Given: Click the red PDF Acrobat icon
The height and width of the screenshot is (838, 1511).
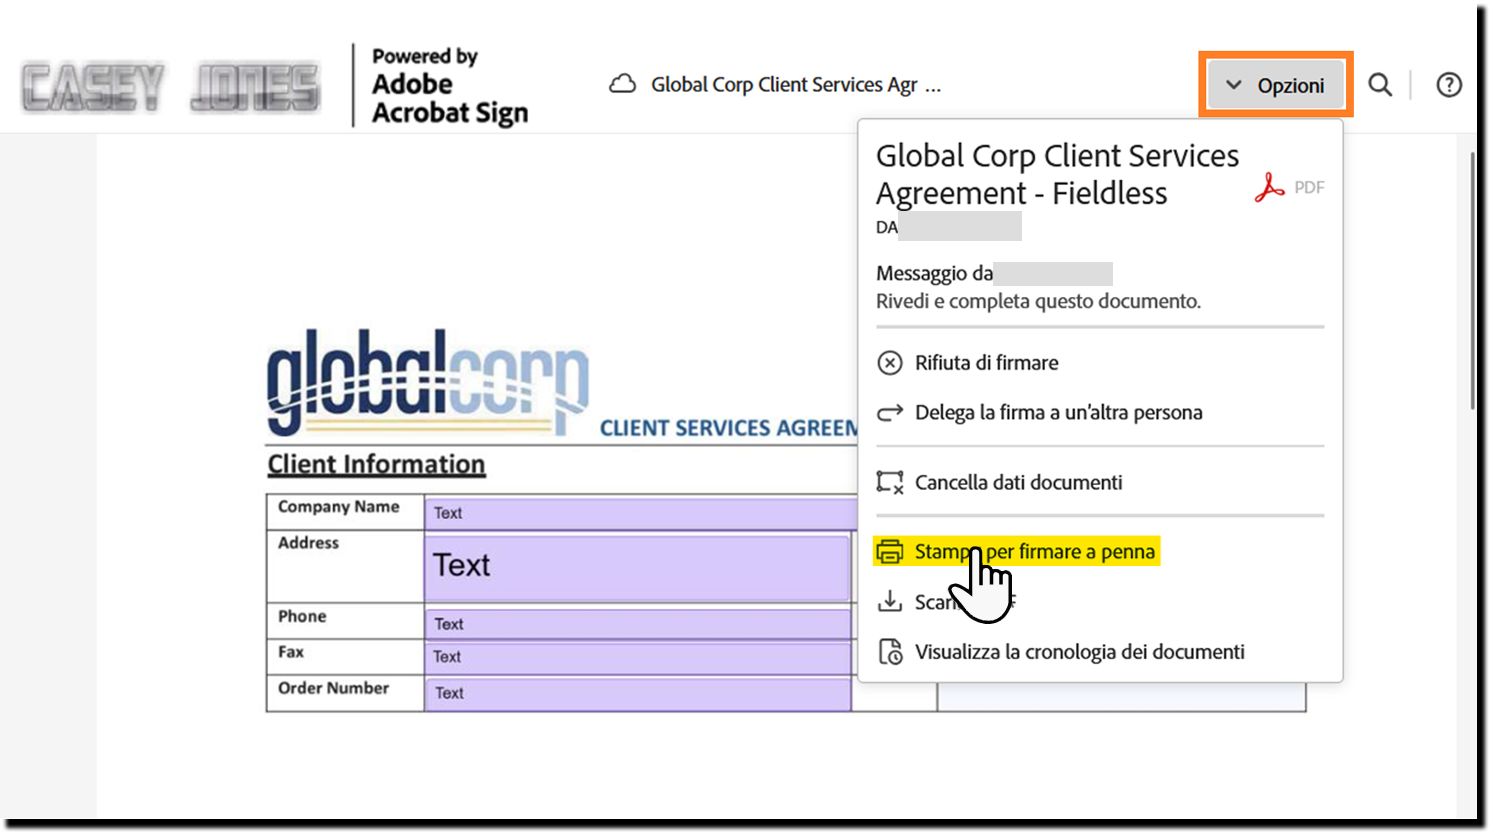Looking at the screenshot, I should pos(1269,187).
